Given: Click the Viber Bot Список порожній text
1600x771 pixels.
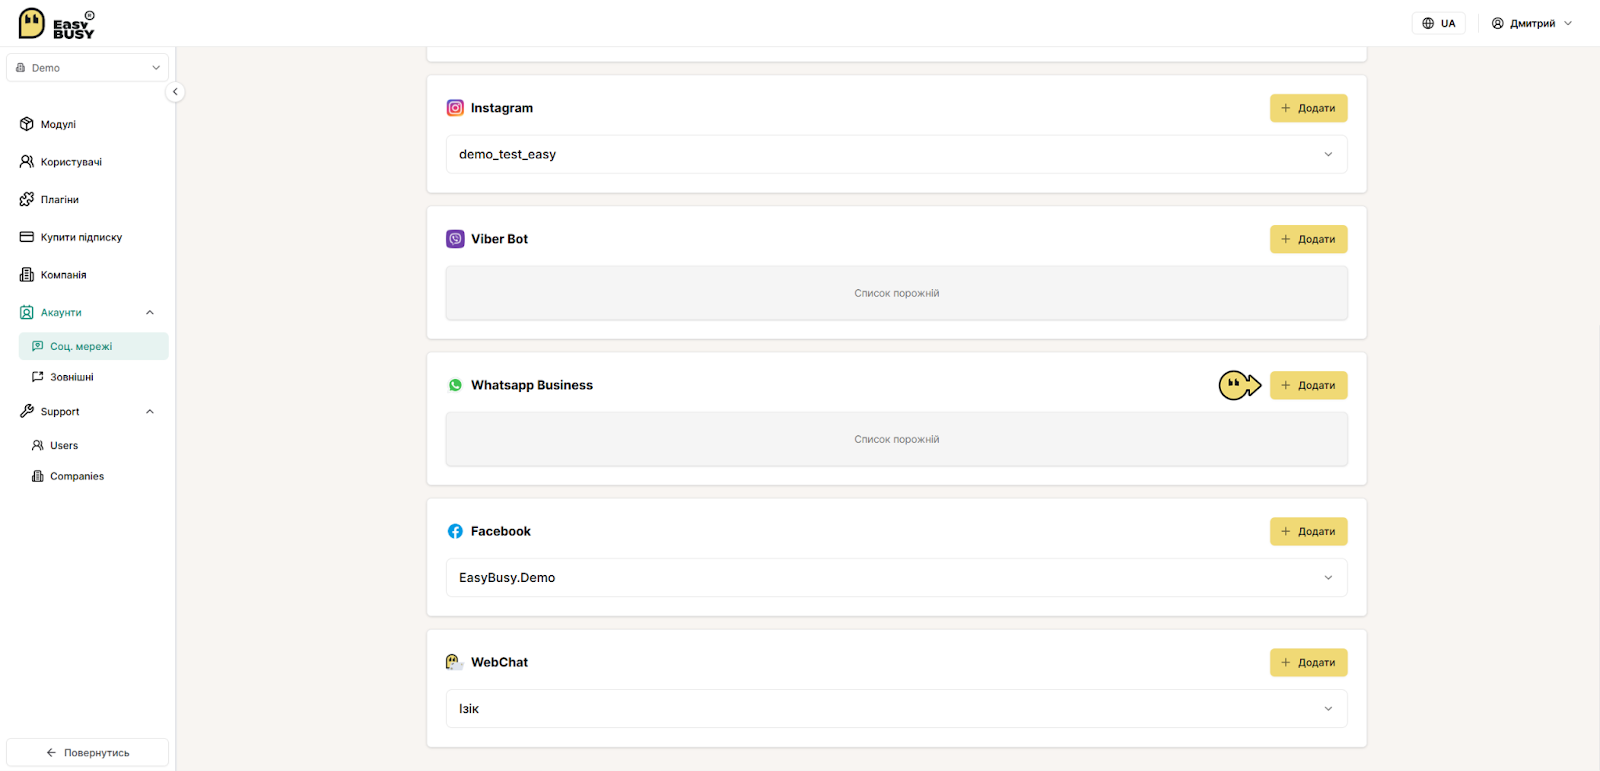Looking at the screenshot, I should 896,293.
